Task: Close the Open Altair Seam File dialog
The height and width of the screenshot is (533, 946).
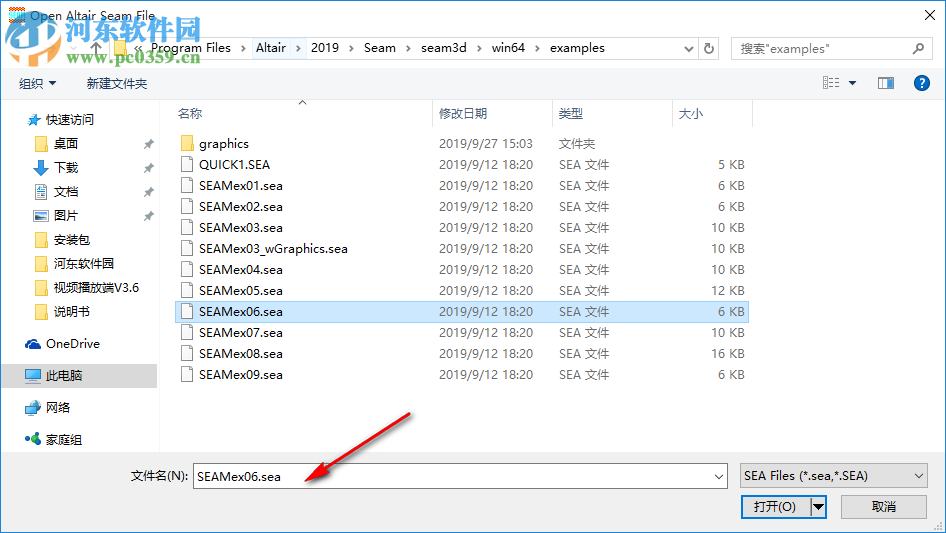Action: coord(930,15)
